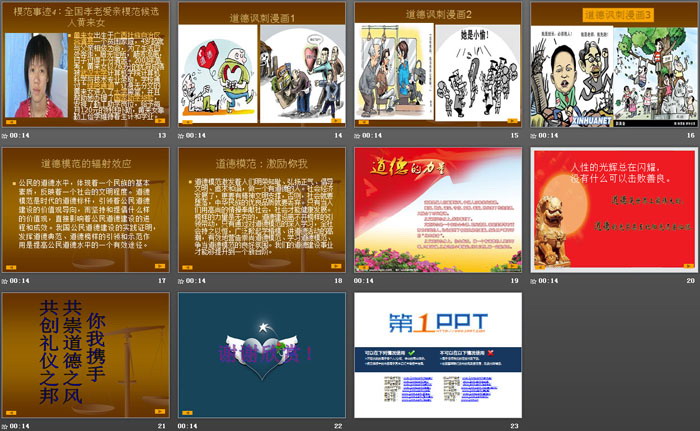Click the transition star icon under slide 18
Image resolution: width=700 pixels, height=431 pixels.
point(181,281)
